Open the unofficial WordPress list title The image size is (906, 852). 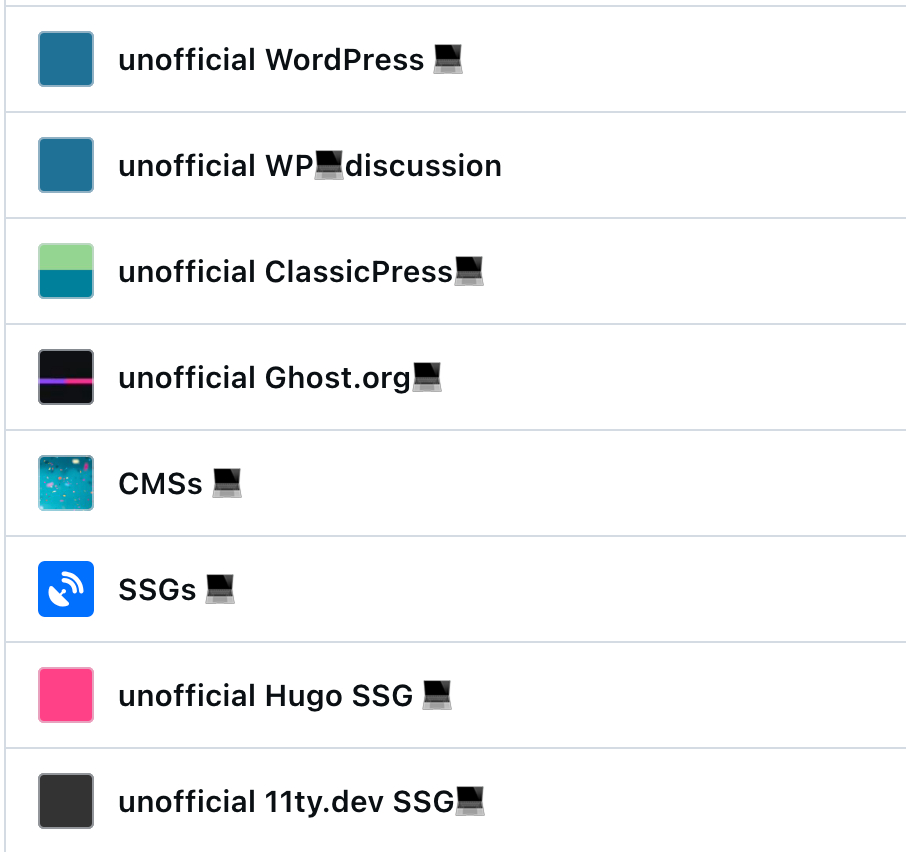pos(271,60)
